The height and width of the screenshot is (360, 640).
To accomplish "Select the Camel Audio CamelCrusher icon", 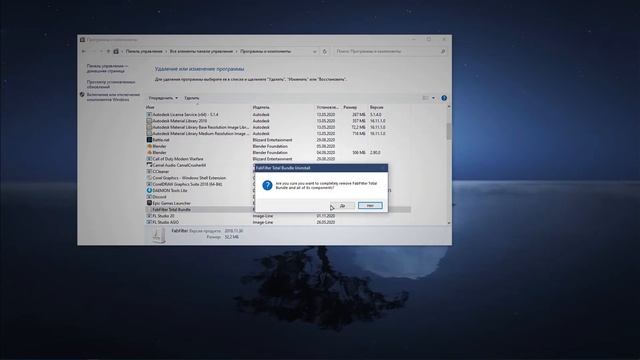I will tap(149, 165).
